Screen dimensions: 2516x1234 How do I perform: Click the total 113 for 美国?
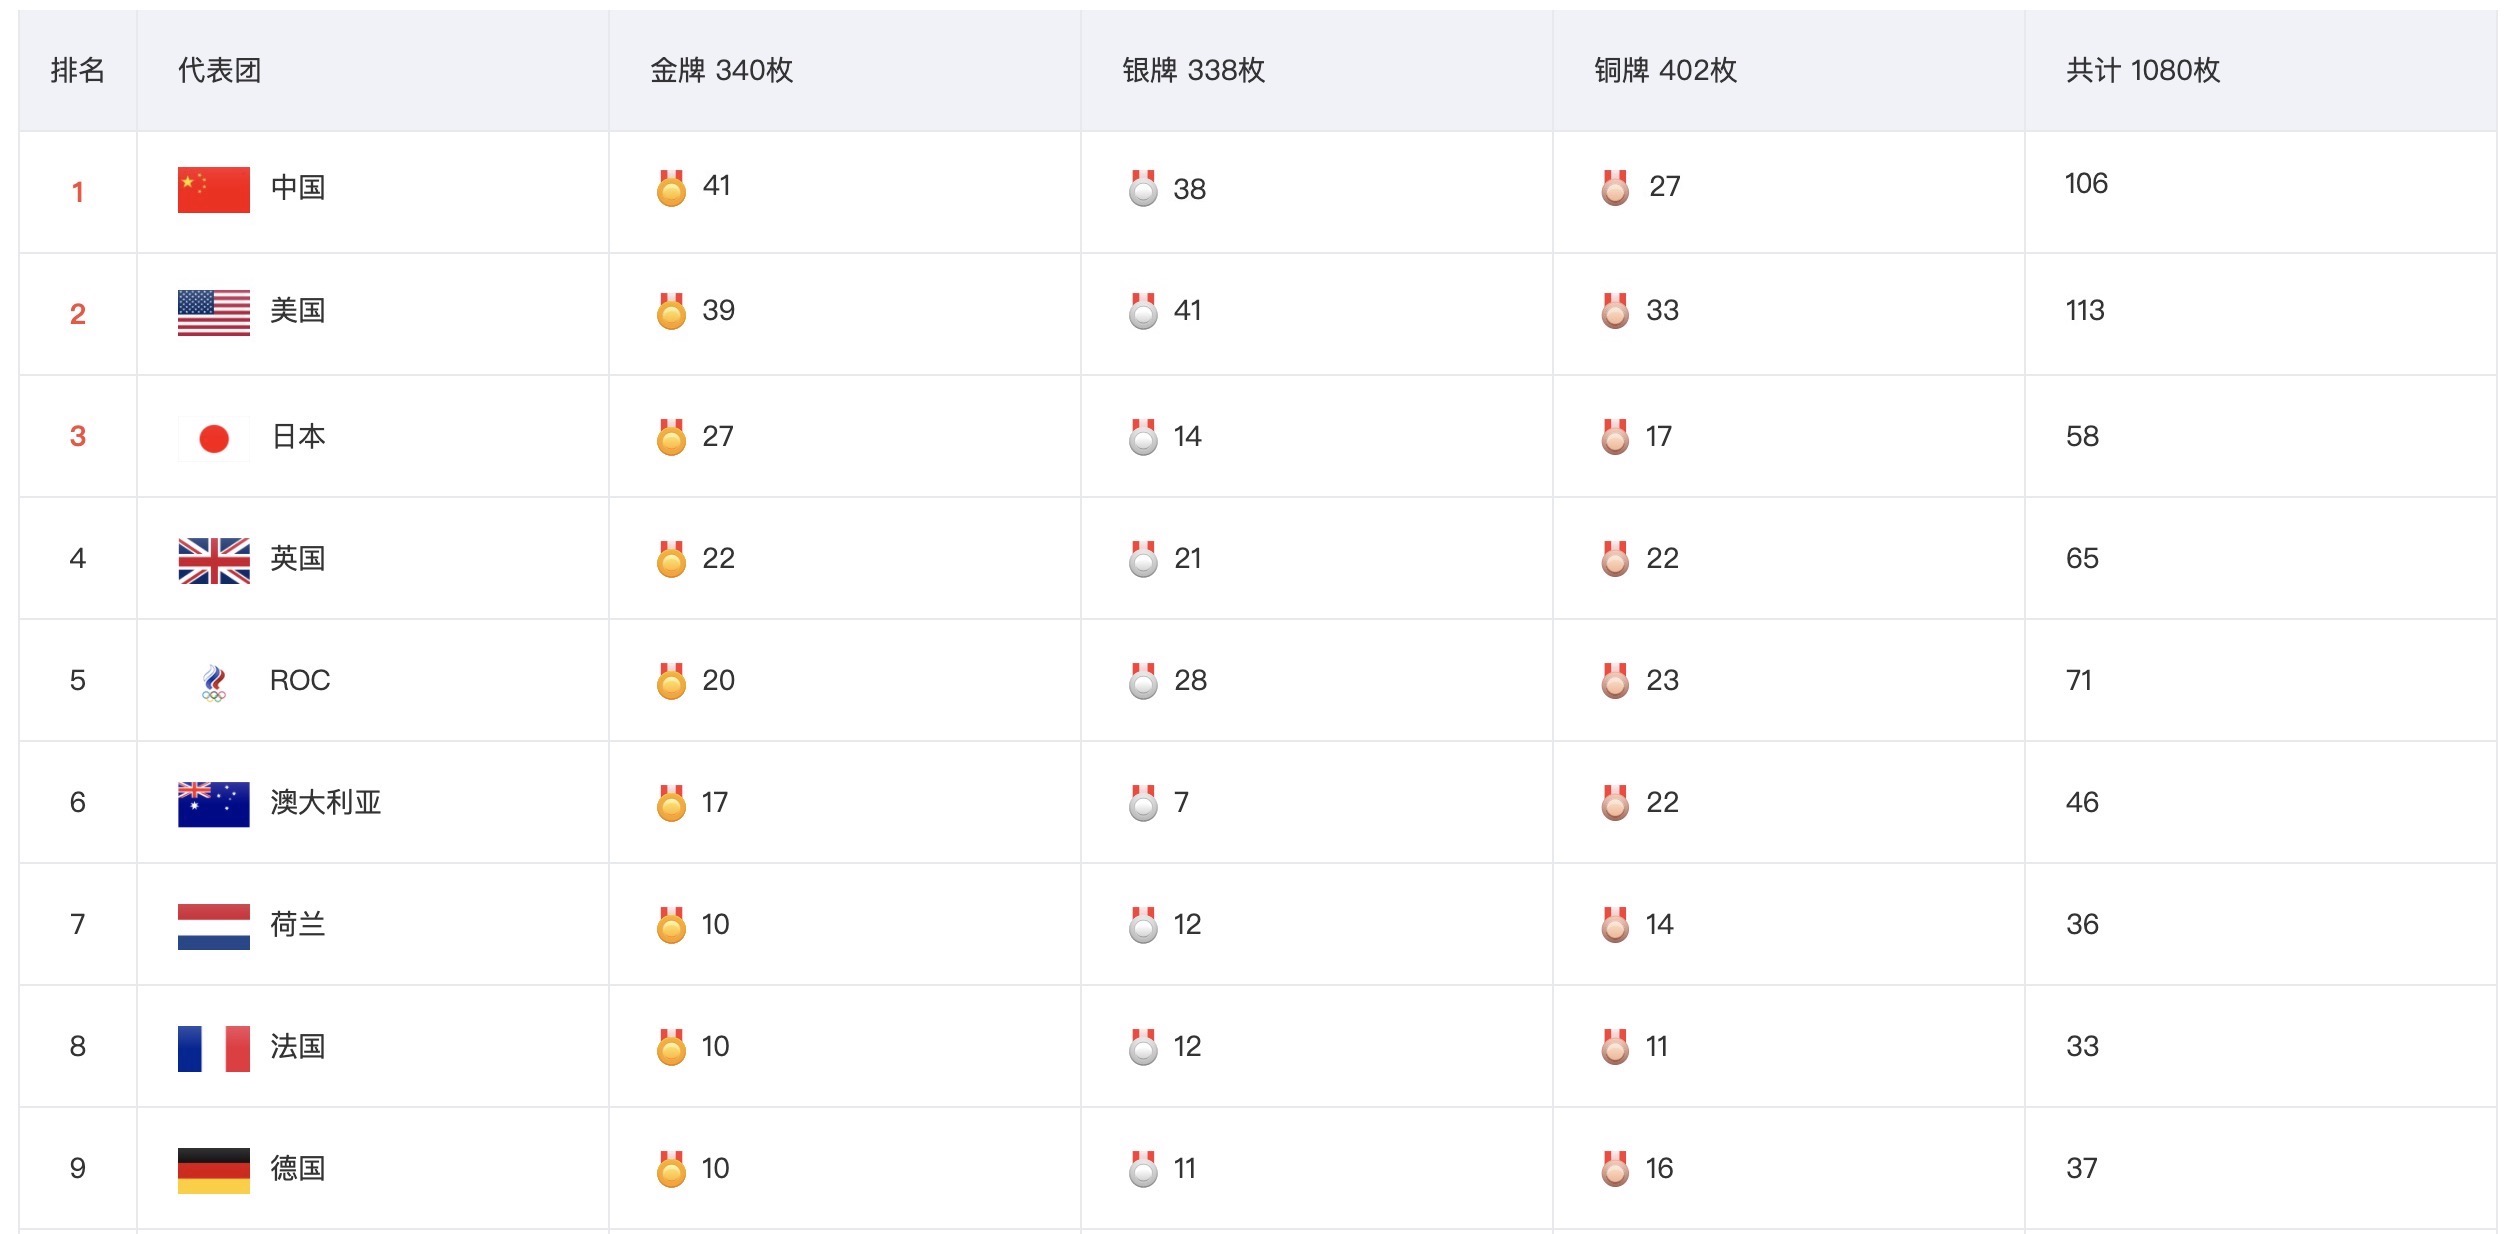pos(2084,310)
